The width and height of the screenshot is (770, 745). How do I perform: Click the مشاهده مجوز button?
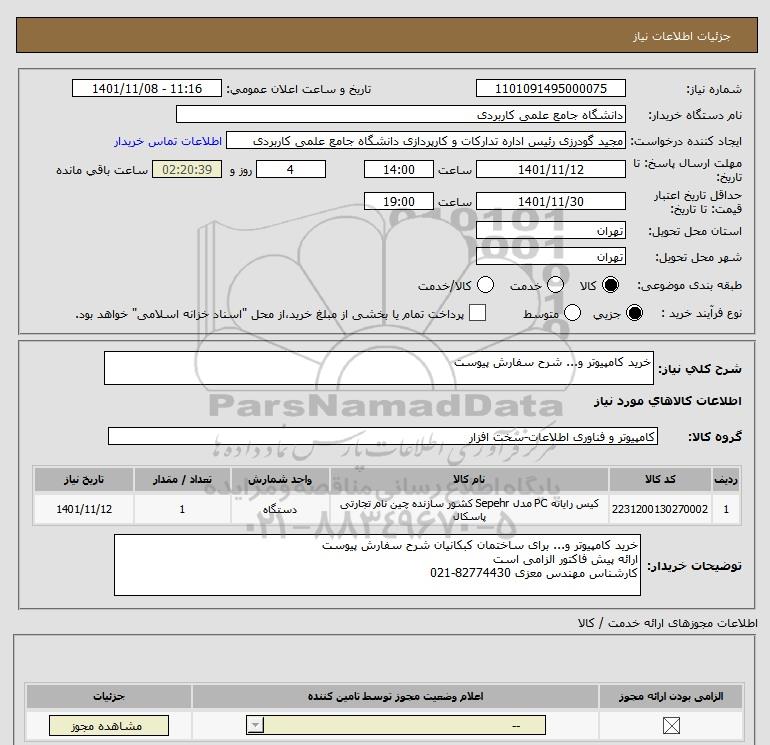109,725
